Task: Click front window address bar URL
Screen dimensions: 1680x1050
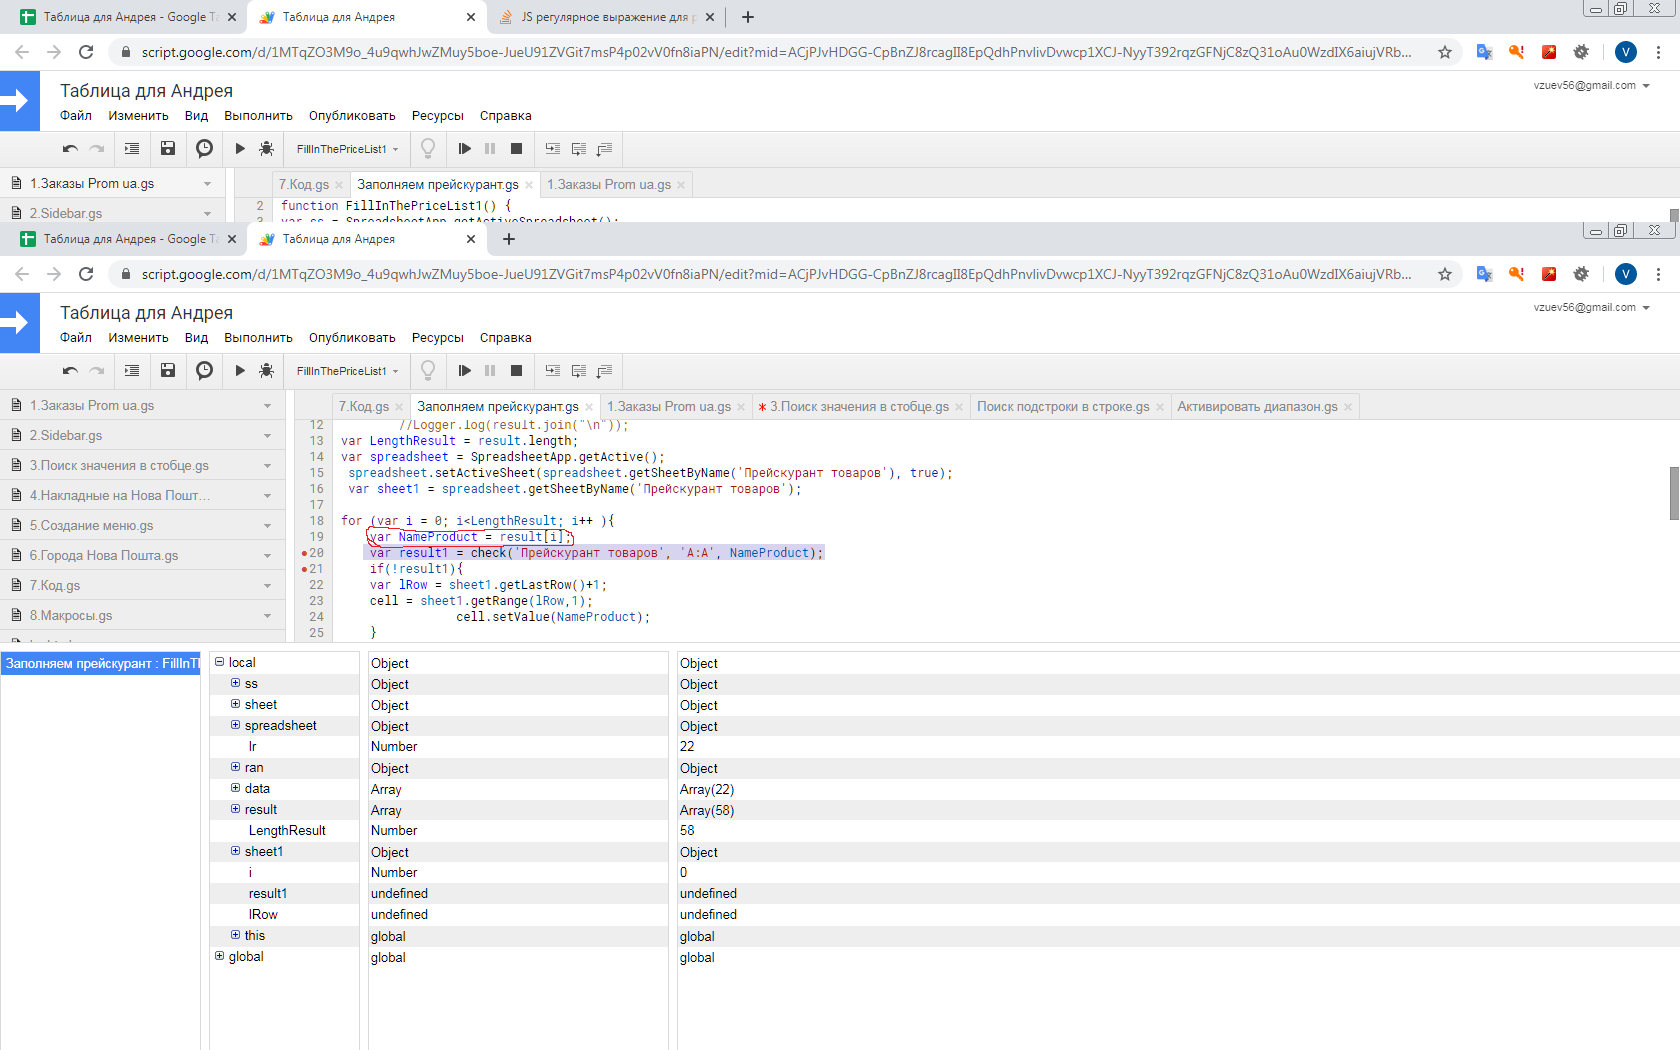Action: click(x=776, y=274)
